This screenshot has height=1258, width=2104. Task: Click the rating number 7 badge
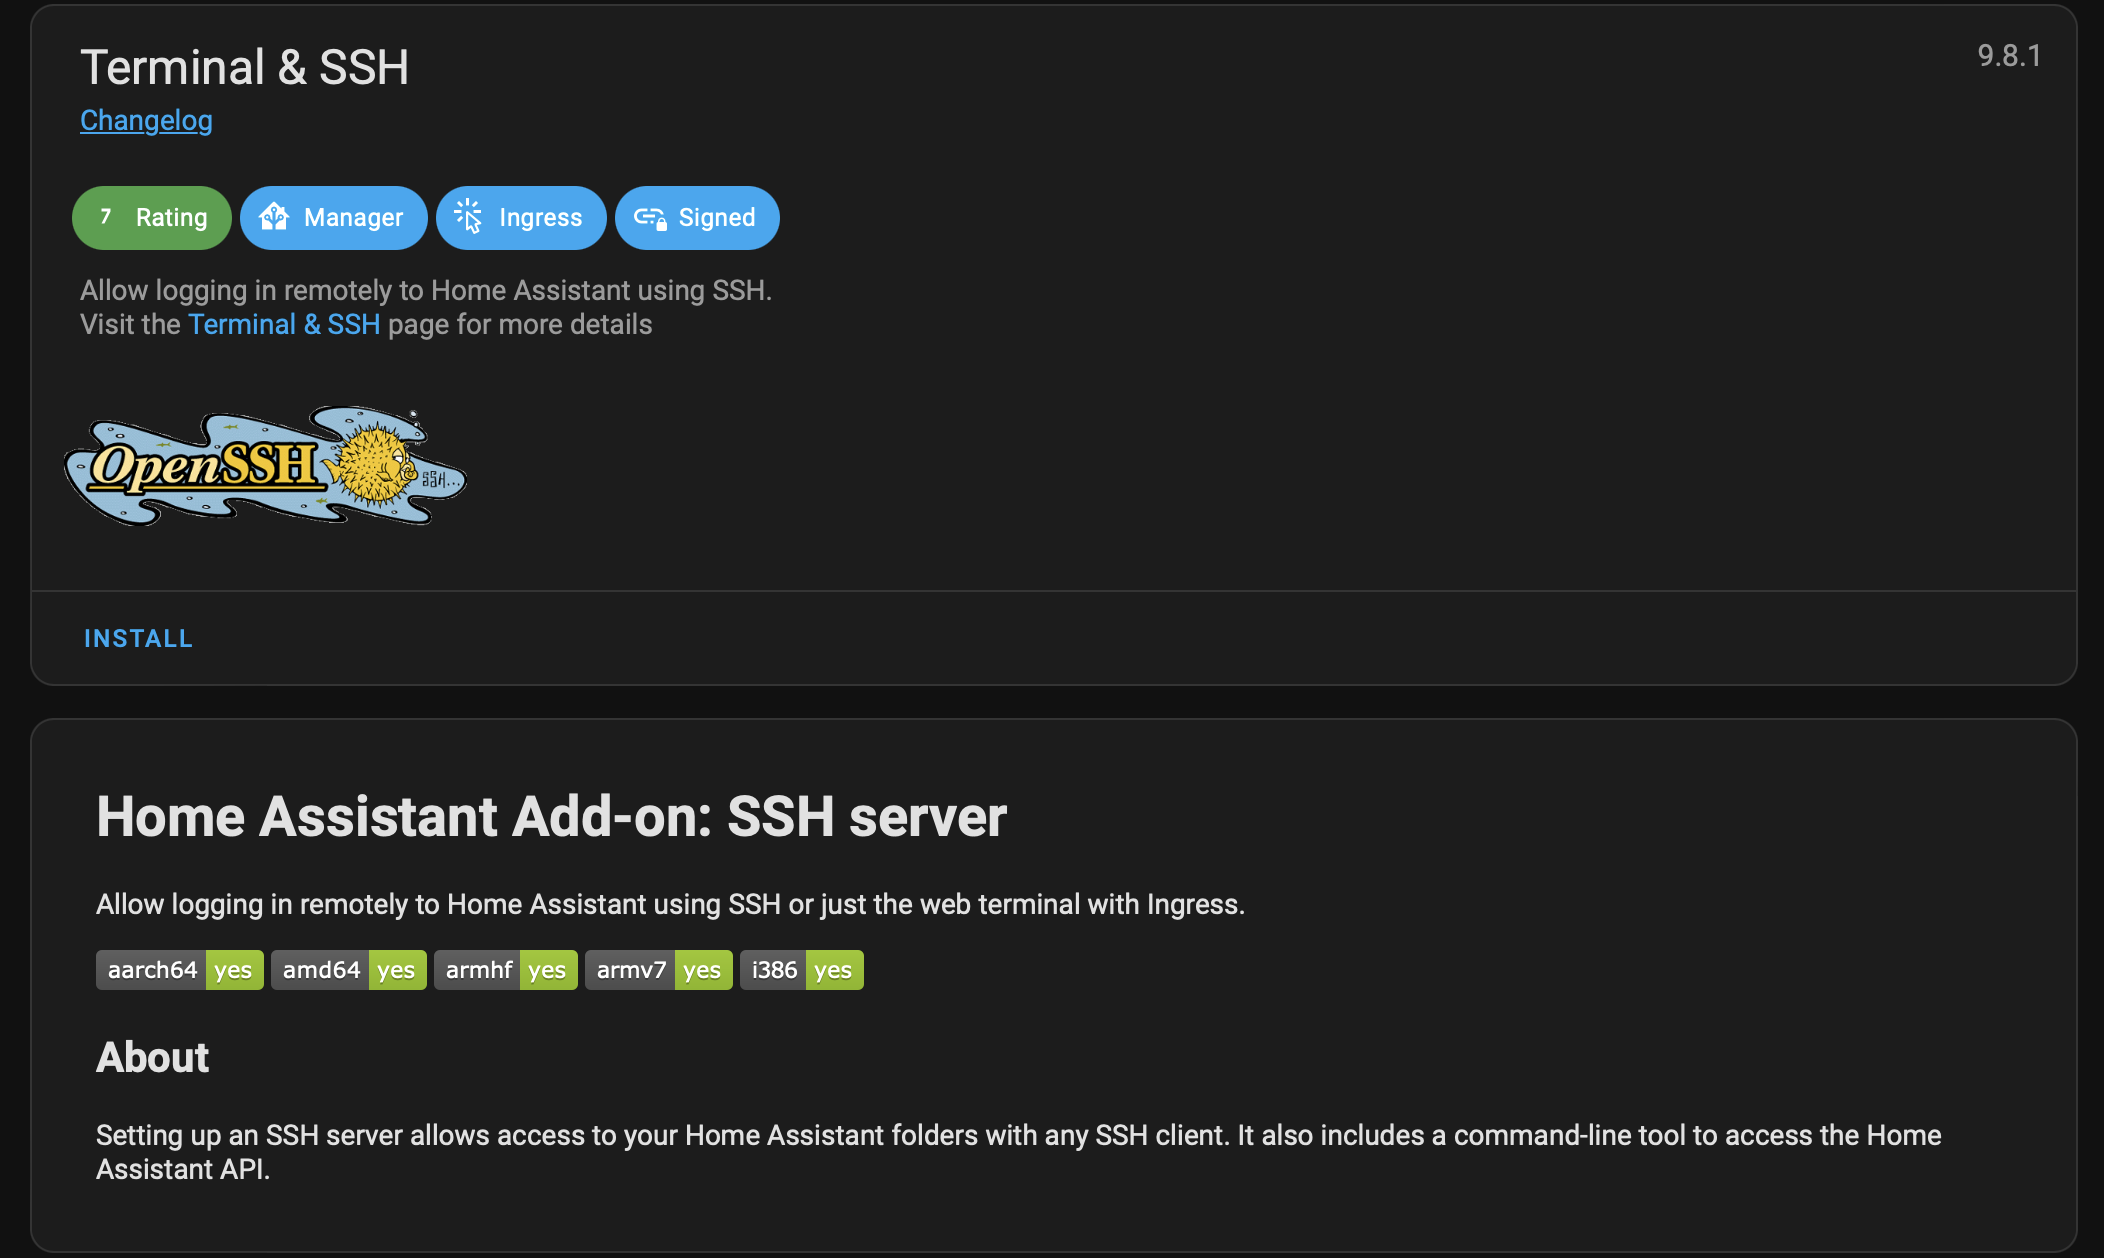coord(106,217)
